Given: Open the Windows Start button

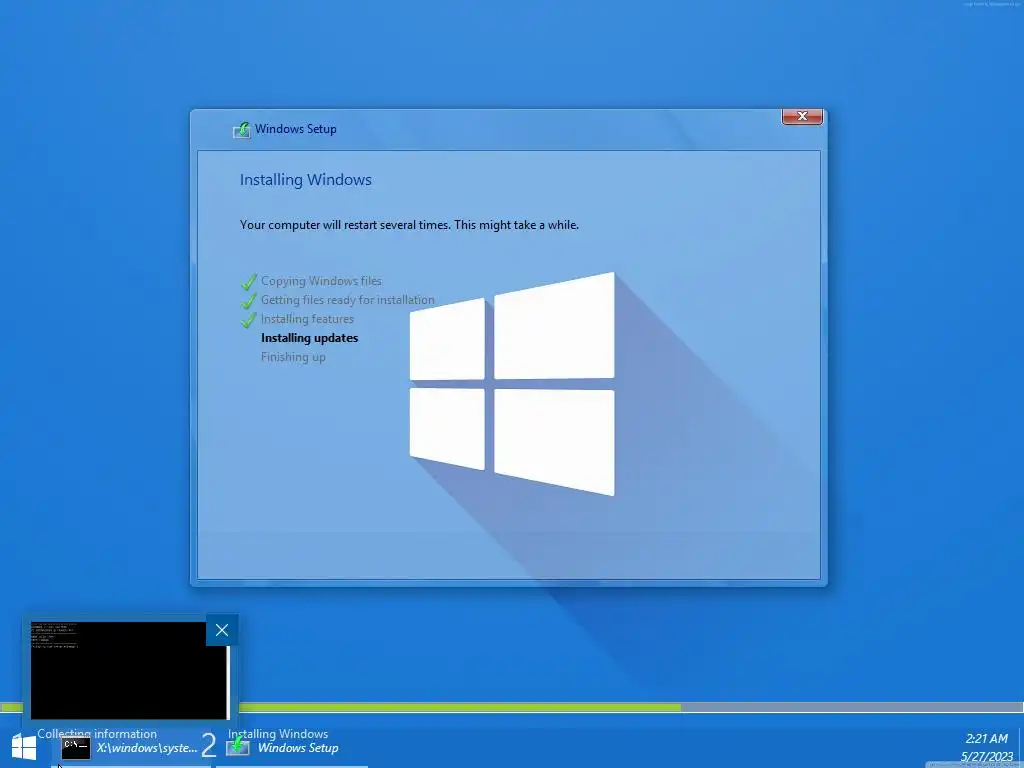Looking at the screenshot, I should pos(24,748).
